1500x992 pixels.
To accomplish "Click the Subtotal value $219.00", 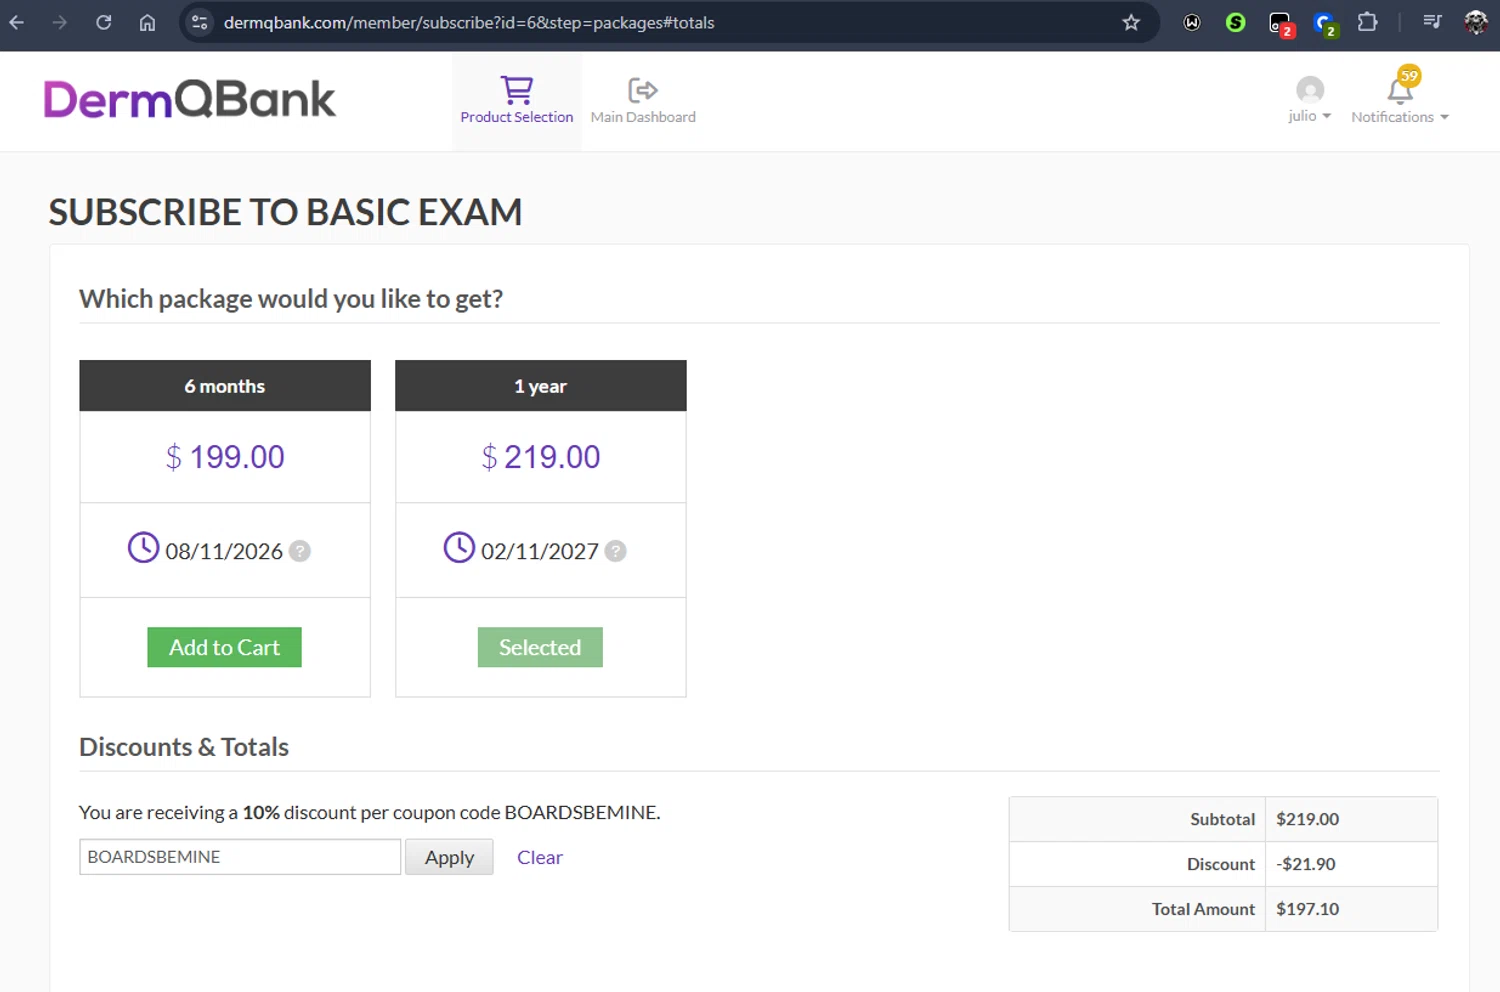I will click(1308, 819).
